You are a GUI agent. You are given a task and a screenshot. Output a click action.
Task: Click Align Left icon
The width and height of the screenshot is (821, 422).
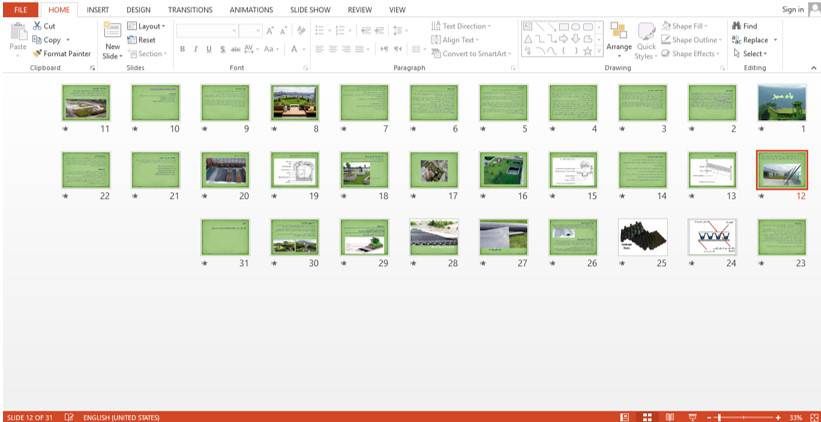tap(319, 49)
